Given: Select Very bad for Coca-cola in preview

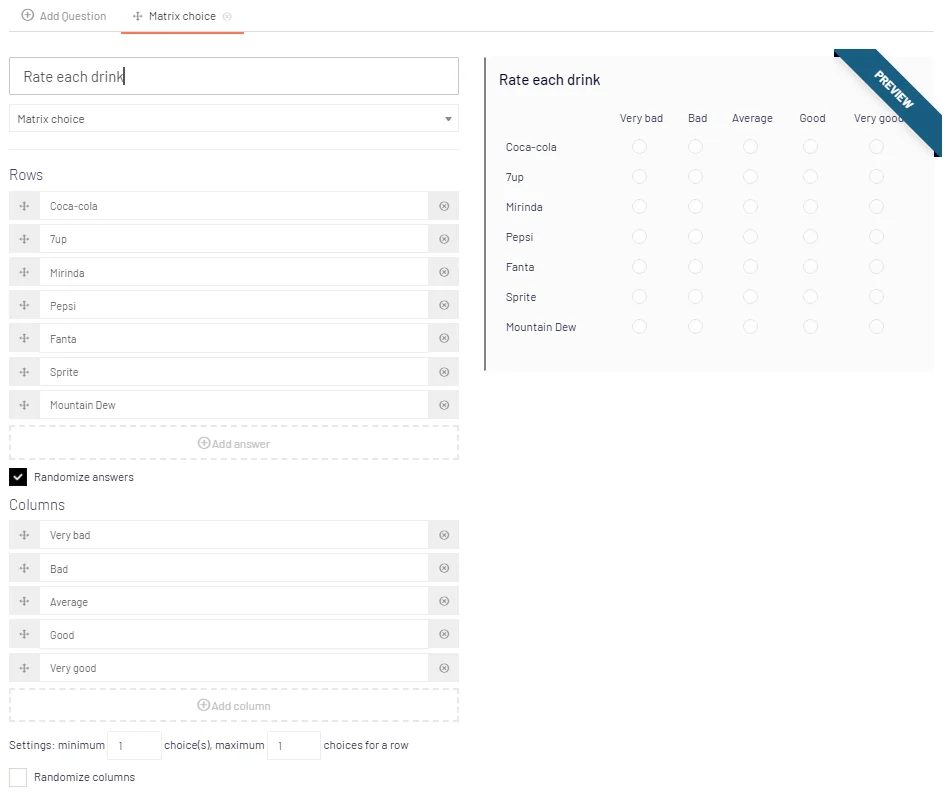Looking at the screenshot, I should [x=639, y=147].
